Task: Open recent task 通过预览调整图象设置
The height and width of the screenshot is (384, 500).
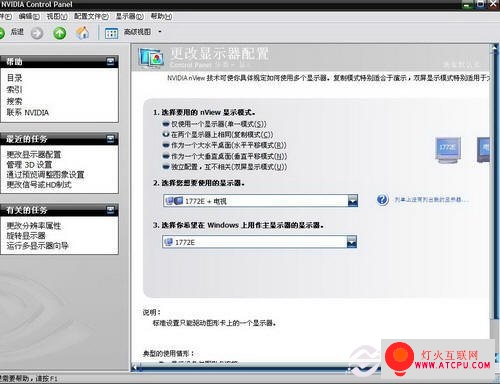Action: click(45, 174)
